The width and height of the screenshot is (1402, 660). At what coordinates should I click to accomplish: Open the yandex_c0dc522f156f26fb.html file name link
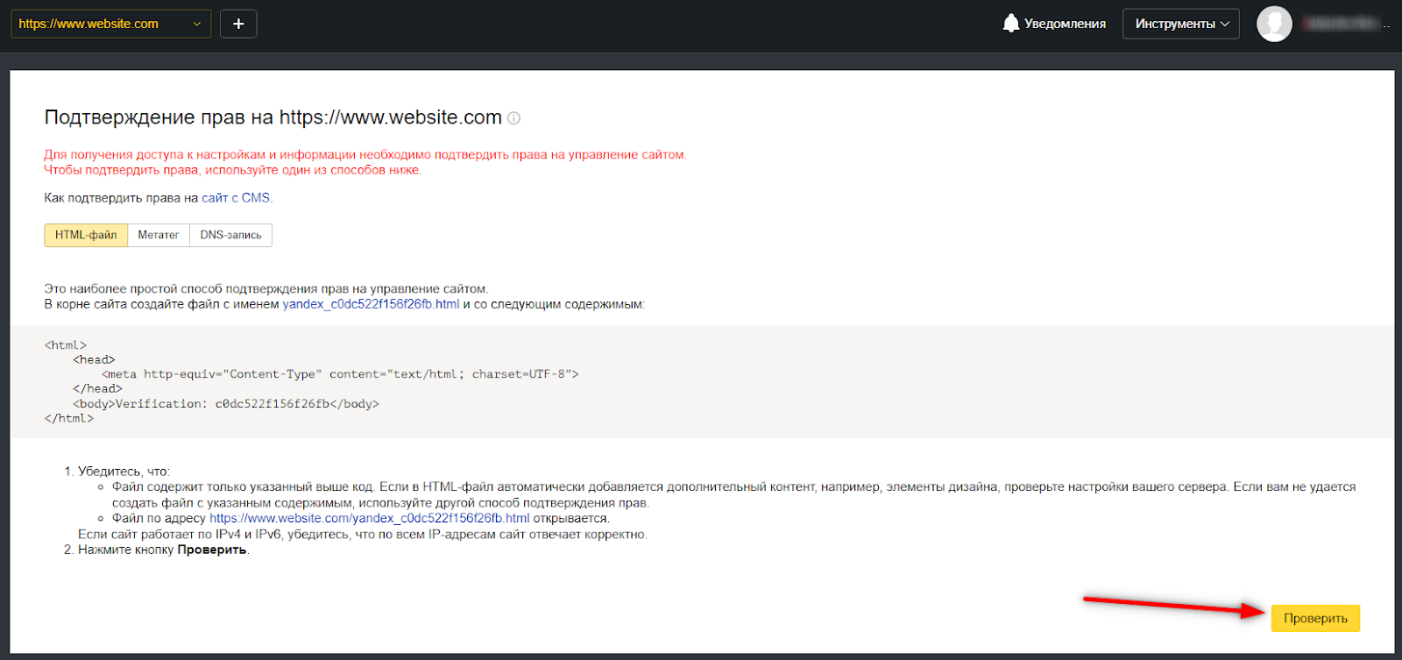pyautogui.click(x=371, y=304)
